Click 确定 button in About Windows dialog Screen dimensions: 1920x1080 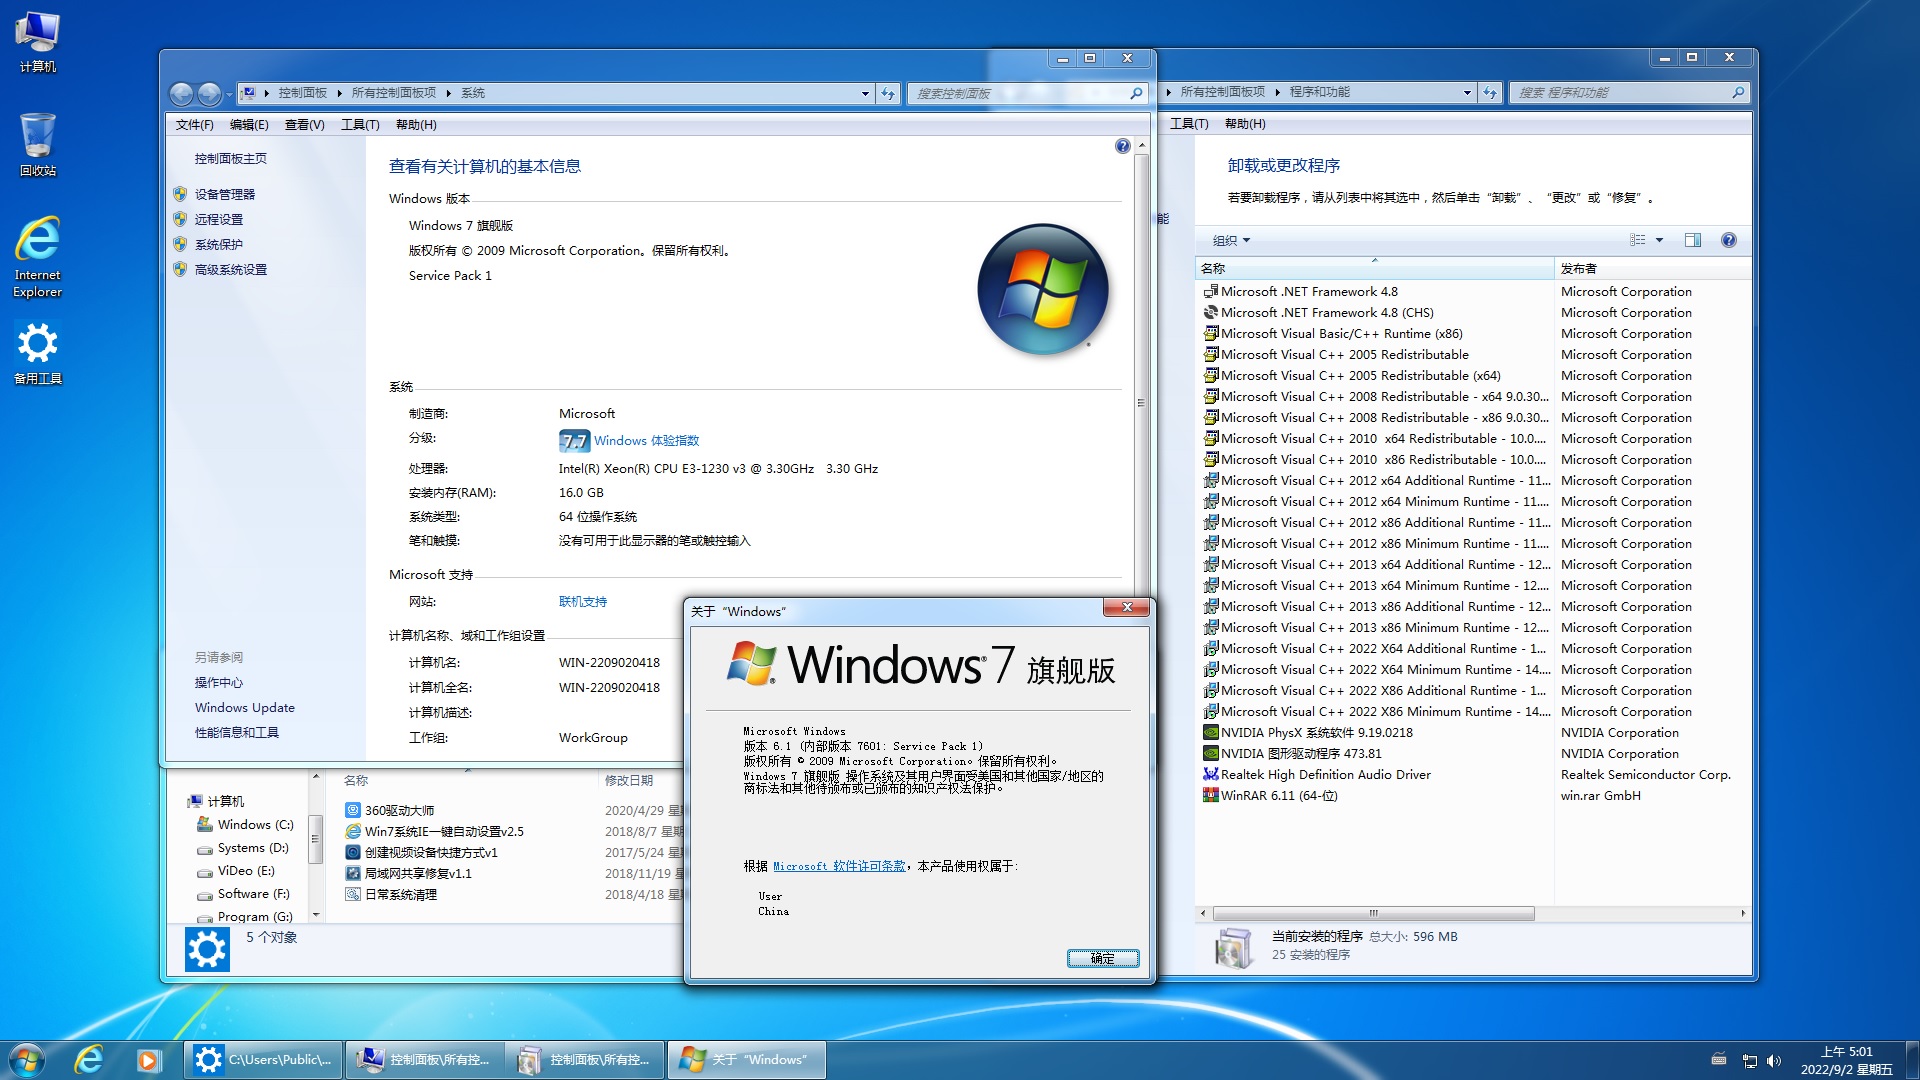point(1102,958)
